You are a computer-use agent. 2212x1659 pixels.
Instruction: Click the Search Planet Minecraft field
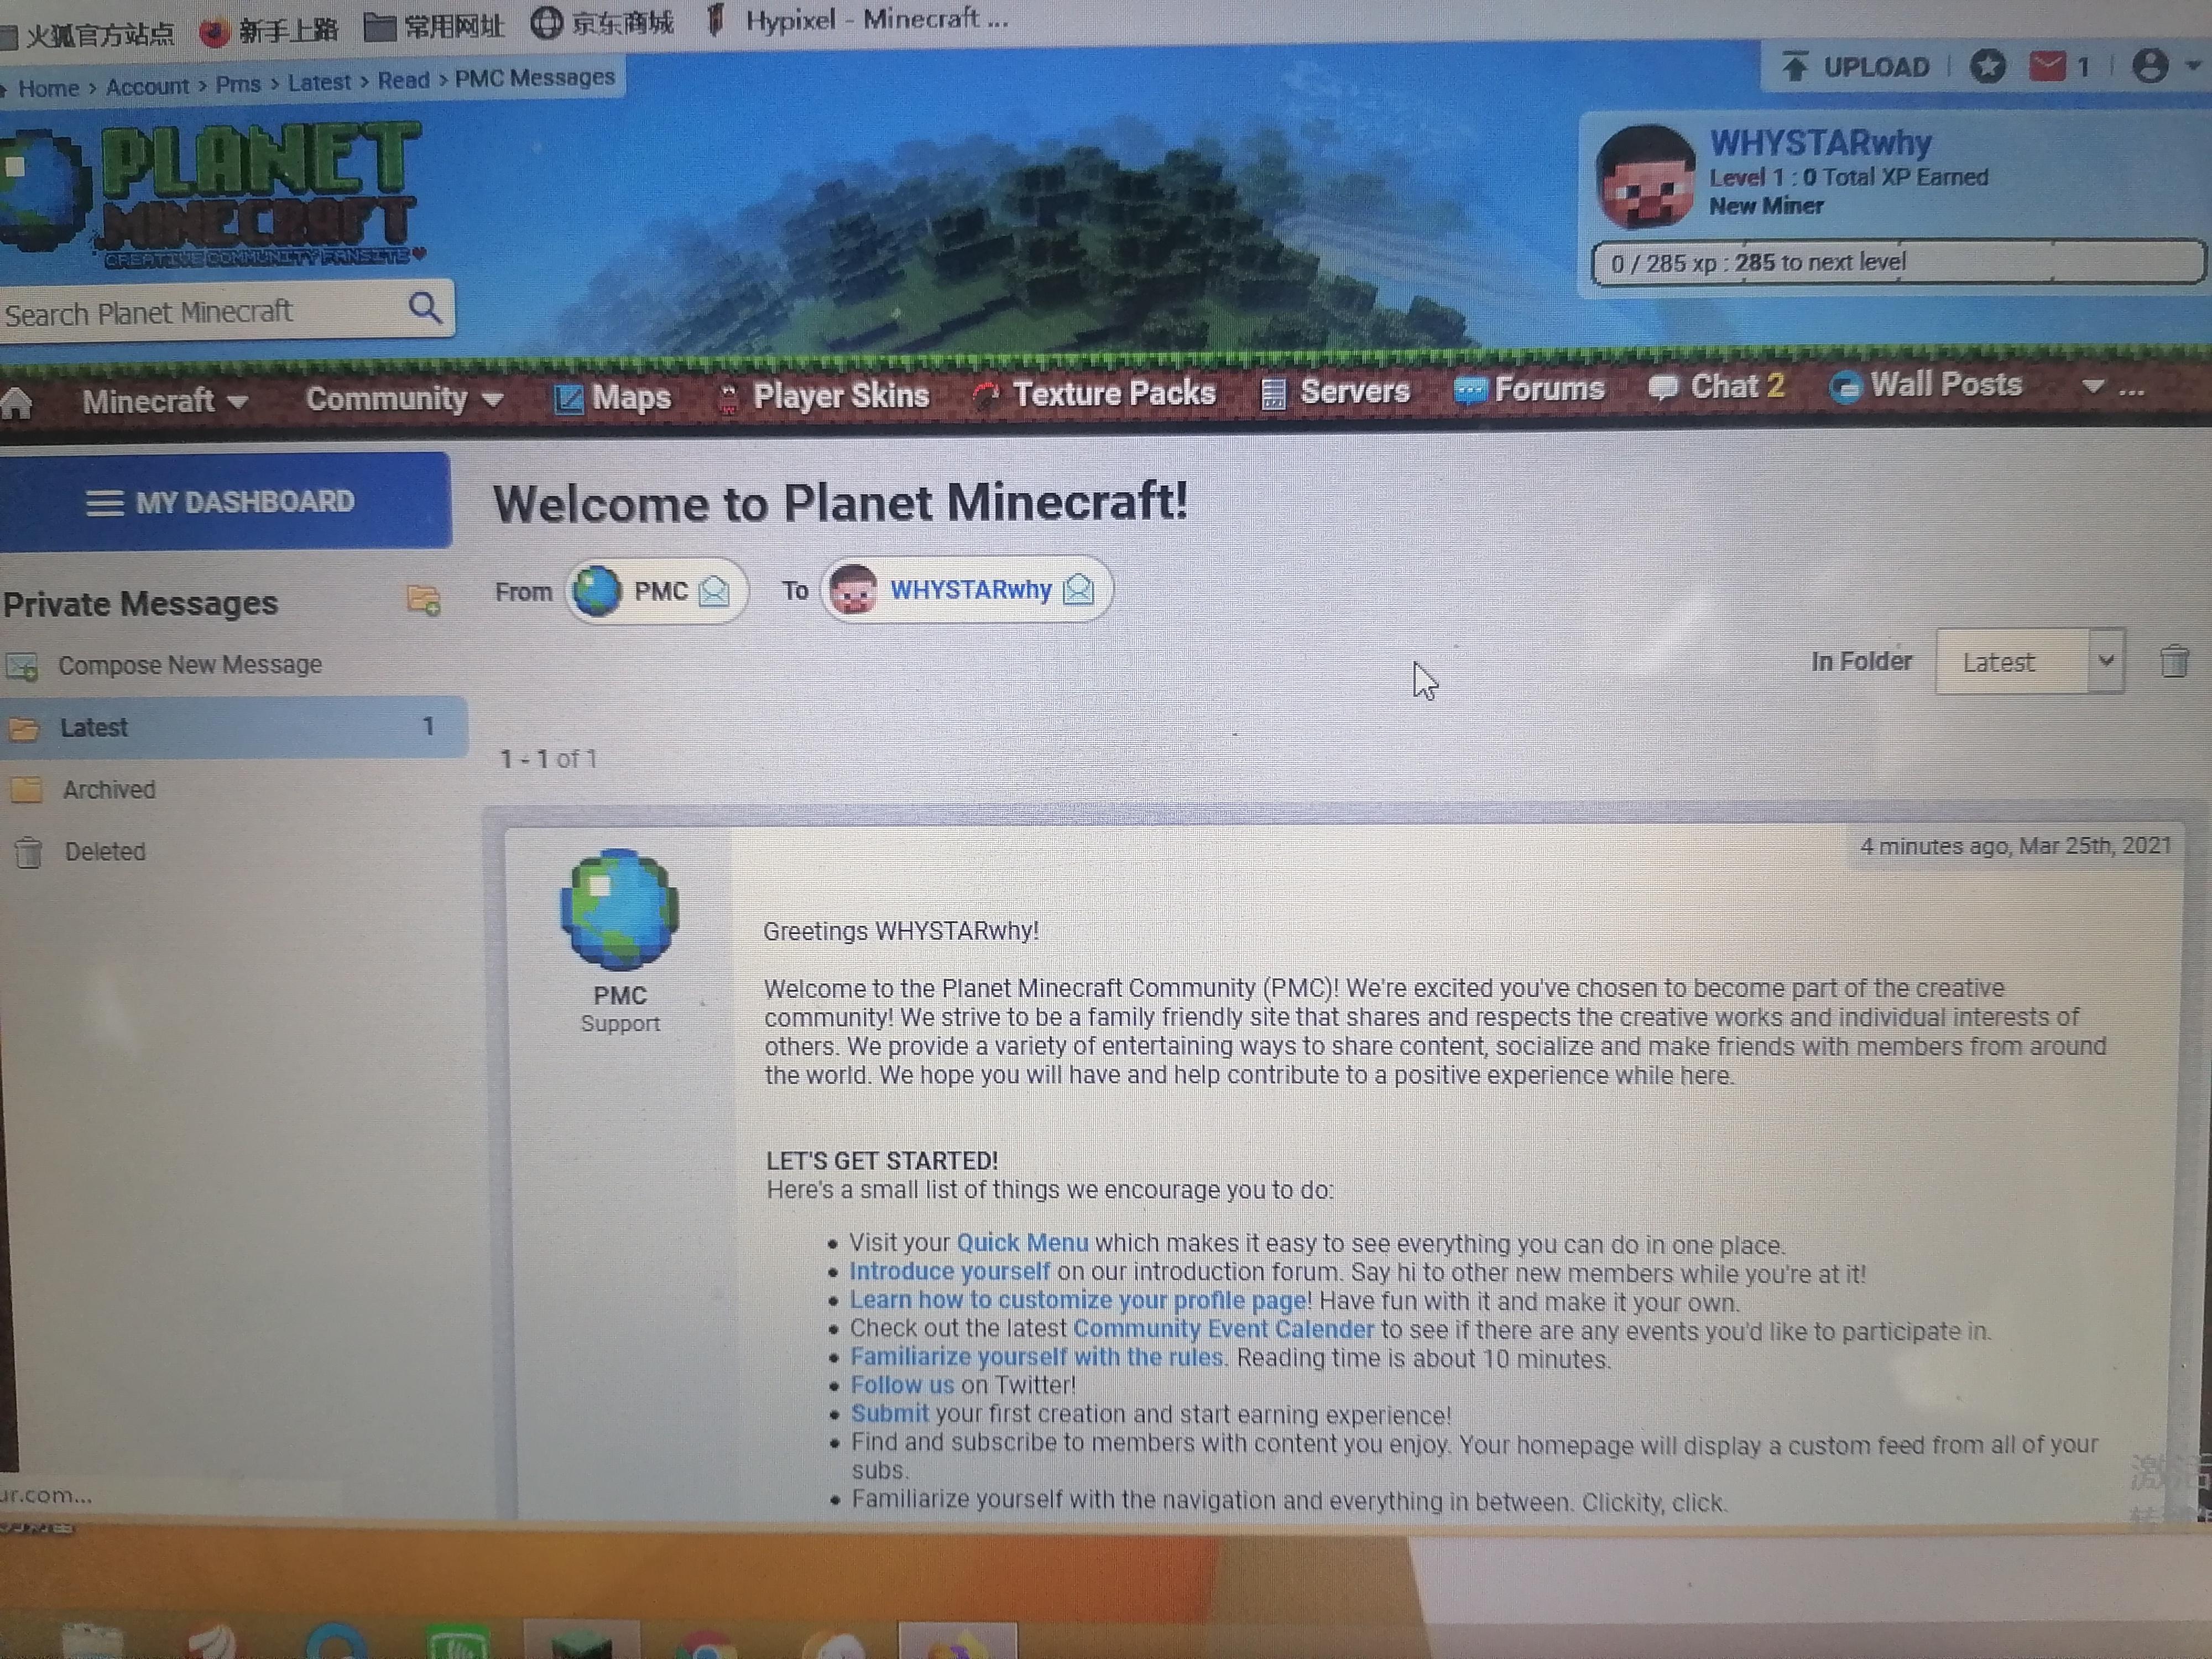pyautogui.click(x=200, y=312)
